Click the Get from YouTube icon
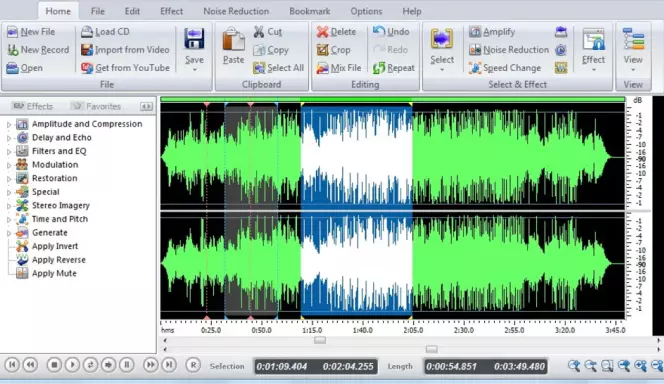 [87, 68]
